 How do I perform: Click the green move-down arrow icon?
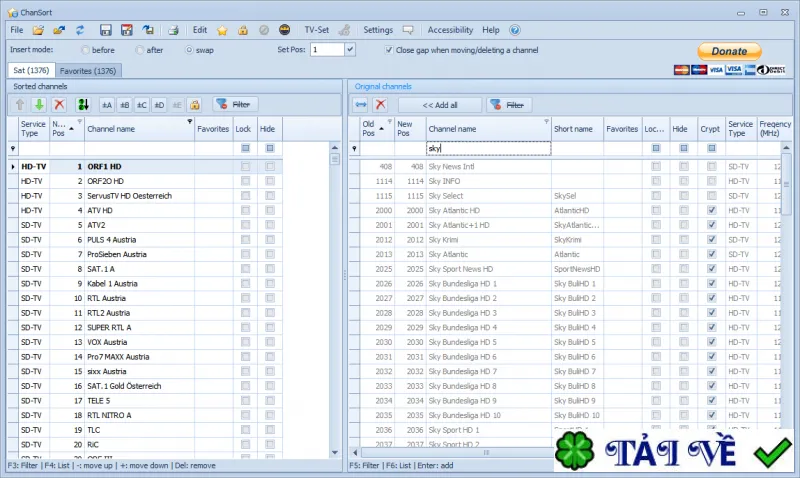click(x=39, y=105)
